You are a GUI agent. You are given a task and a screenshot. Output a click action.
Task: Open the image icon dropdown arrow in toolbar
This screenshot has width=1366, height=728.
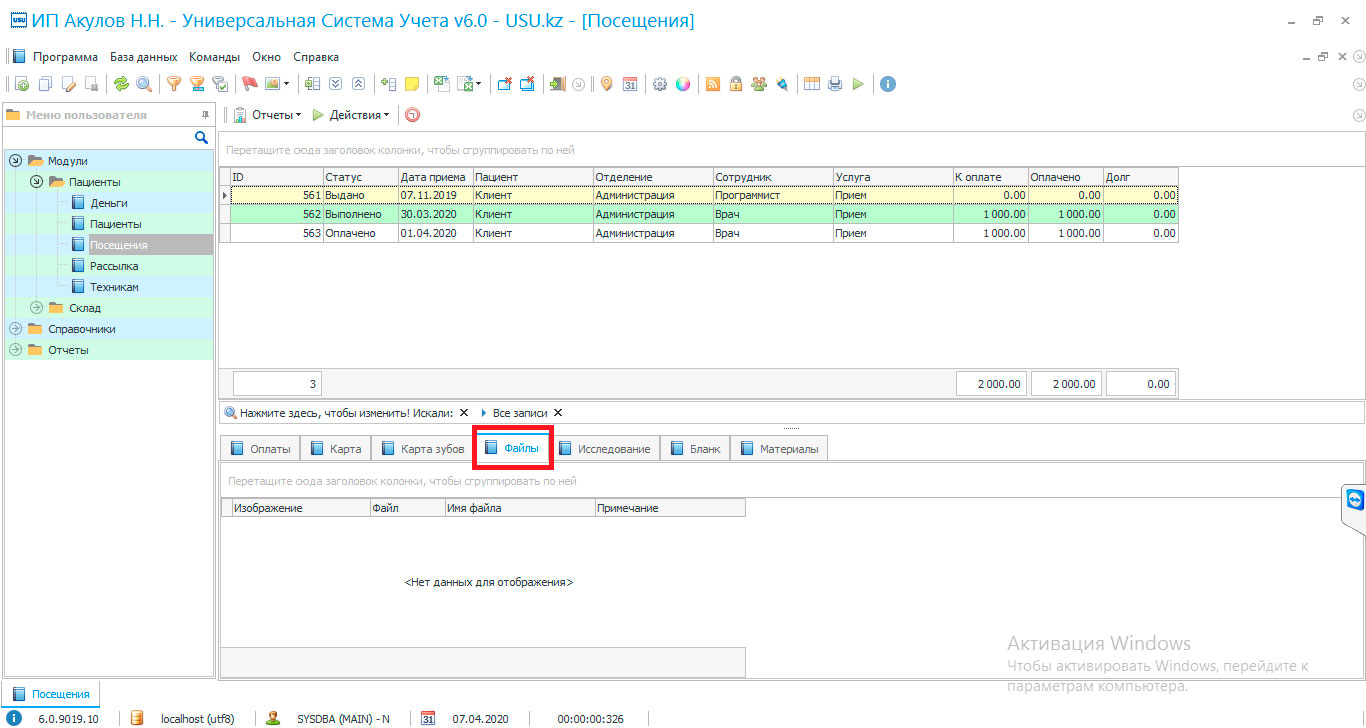coord(287,84)
